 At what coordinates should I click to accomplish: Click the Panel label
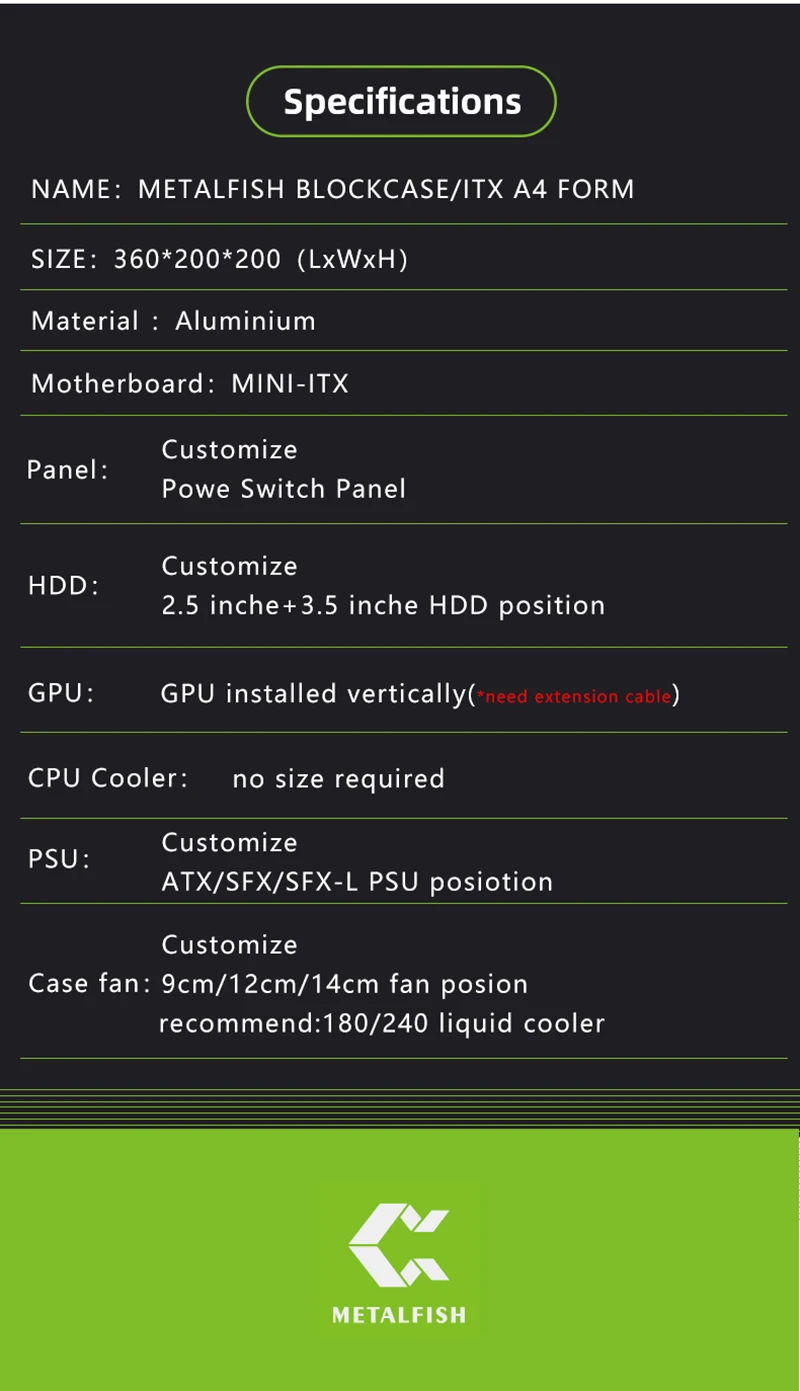(68, 469)
